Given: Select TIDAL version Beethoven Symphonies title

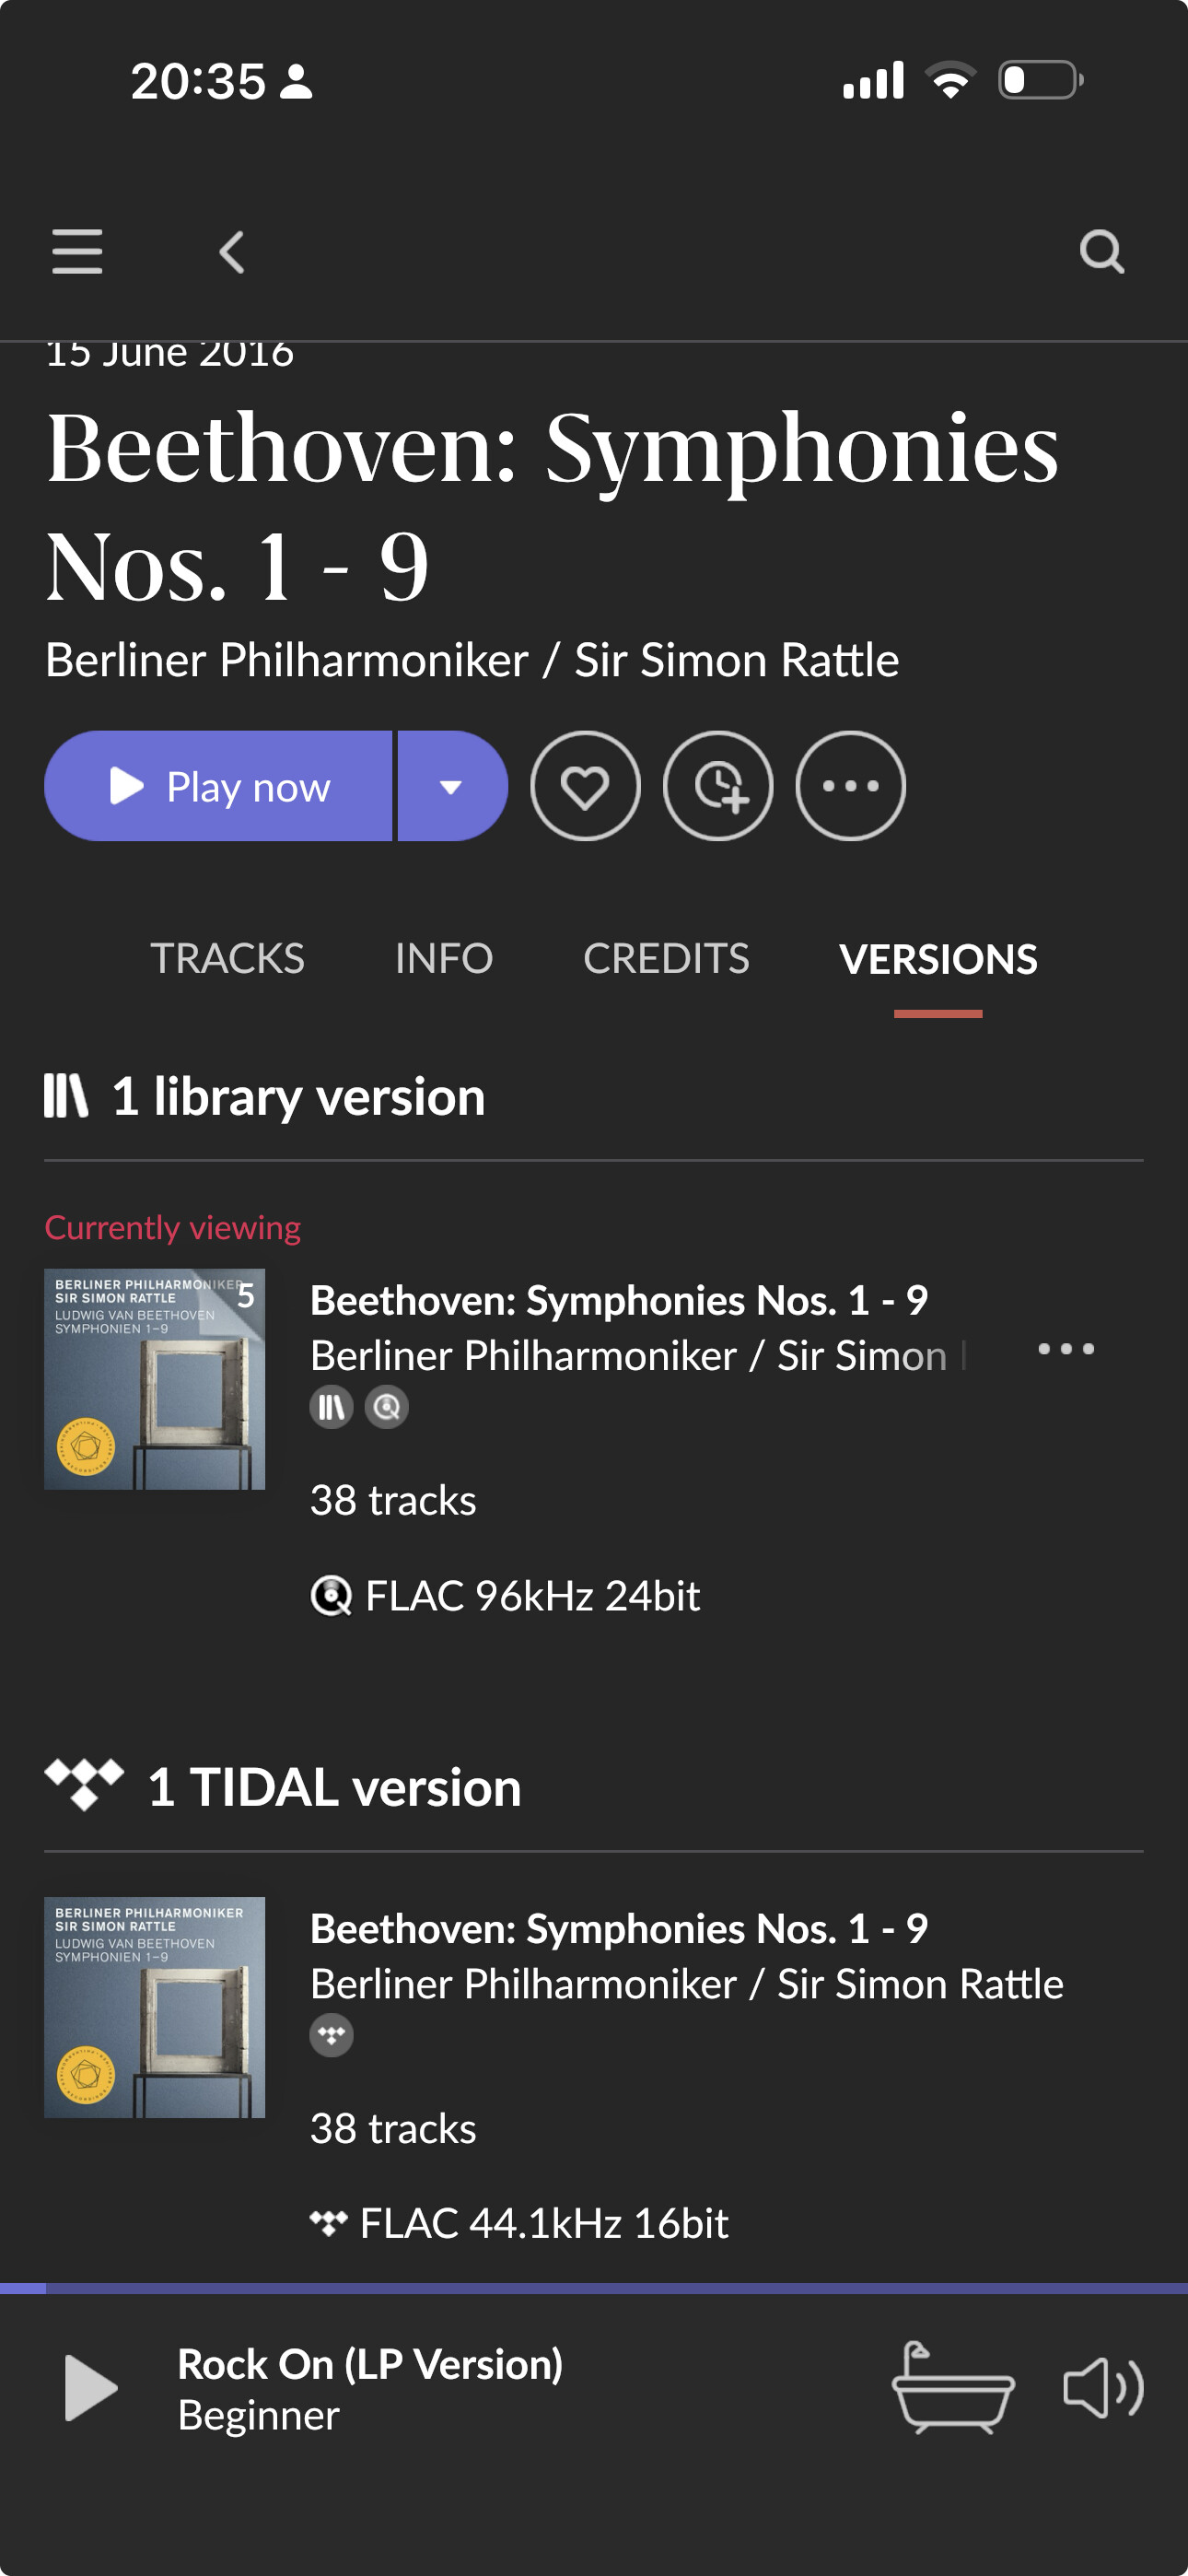Looking at the screenshot, I should point(619,1928).
